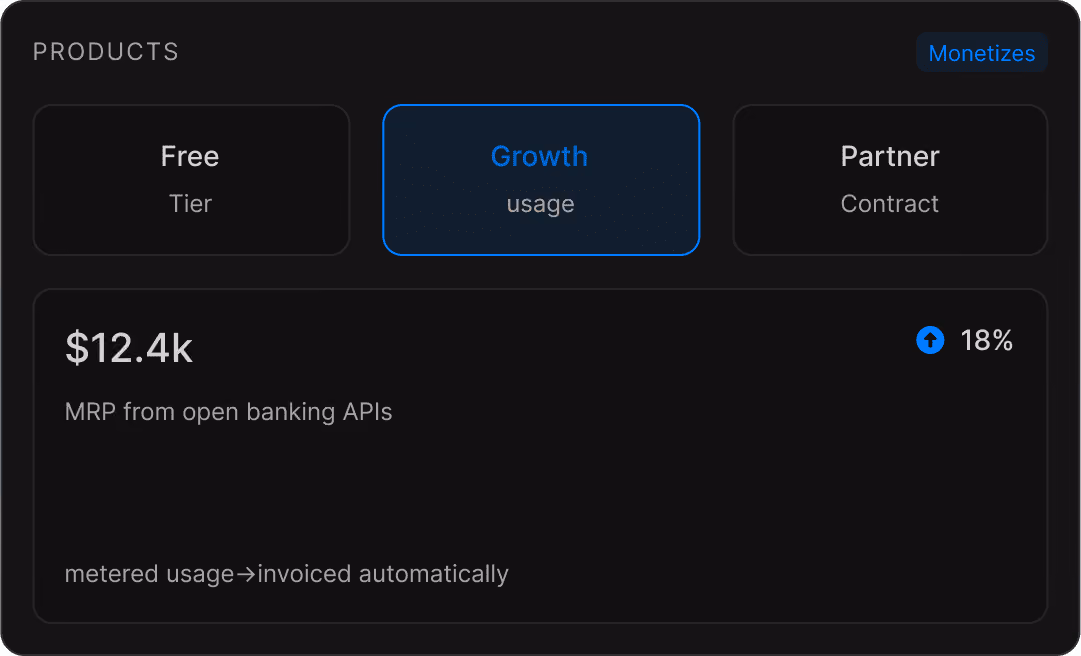Click the metered usage label text

150,574
